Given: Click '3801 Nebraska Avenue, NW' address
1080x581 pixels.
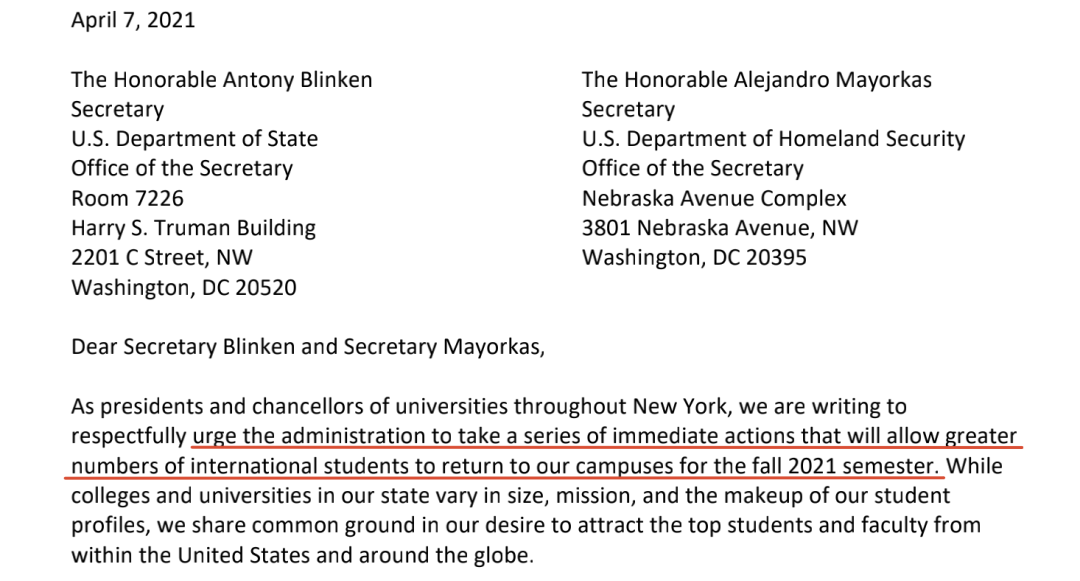Looking at the screenshot, I should [720, 228].
